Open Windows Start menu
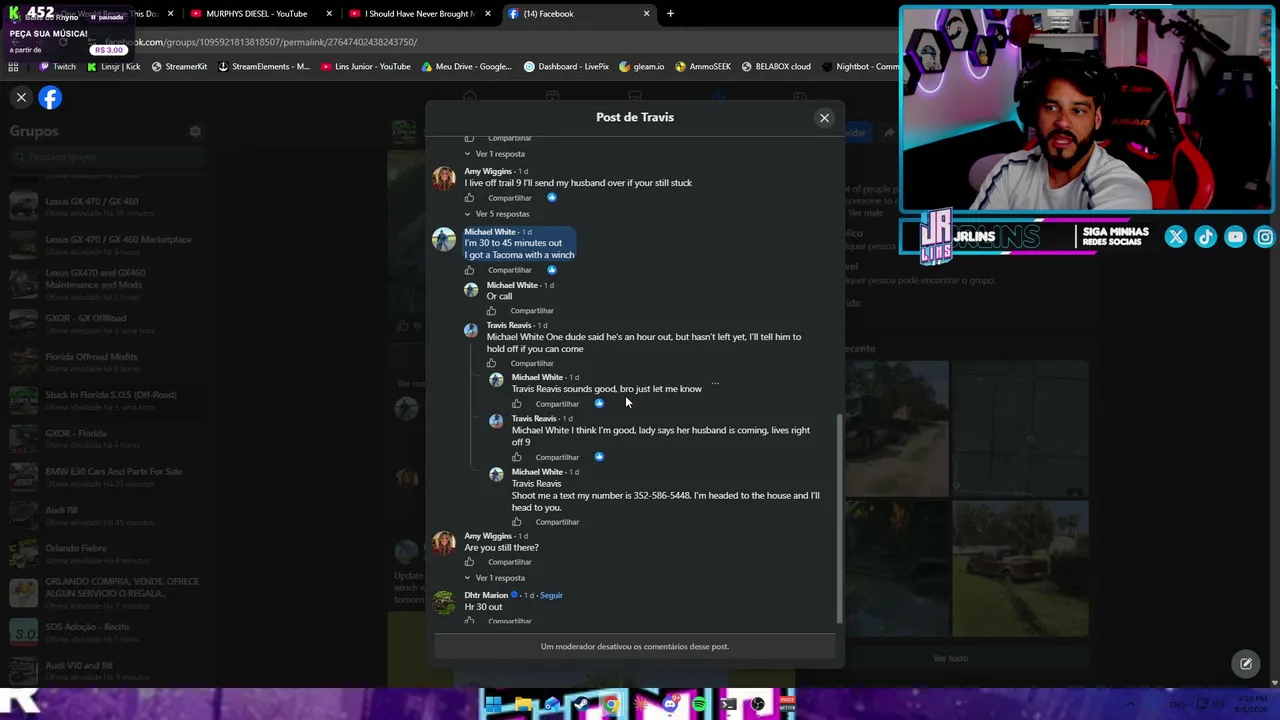Viewport: 1280px width, 720px height. click(493, 704)
